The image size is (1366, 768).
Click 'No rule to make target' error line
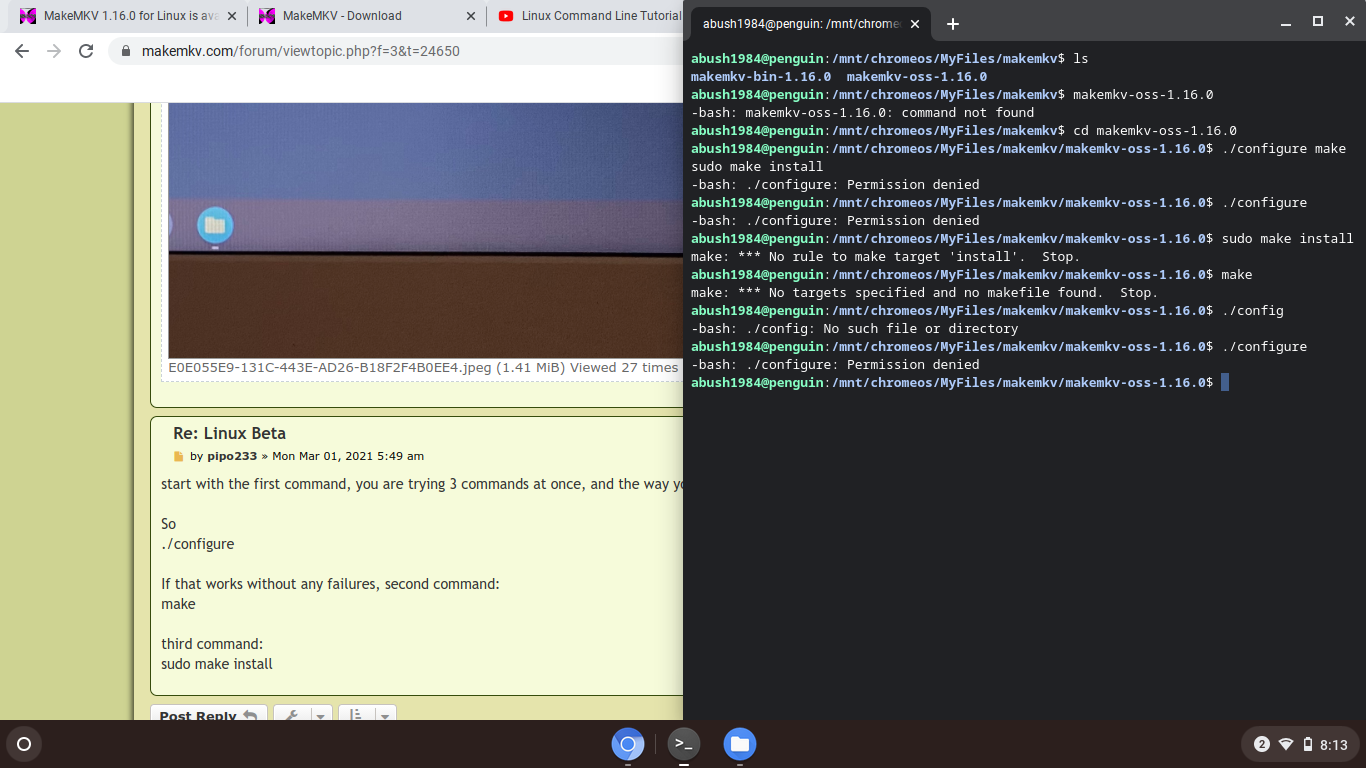tap(885, 256)
